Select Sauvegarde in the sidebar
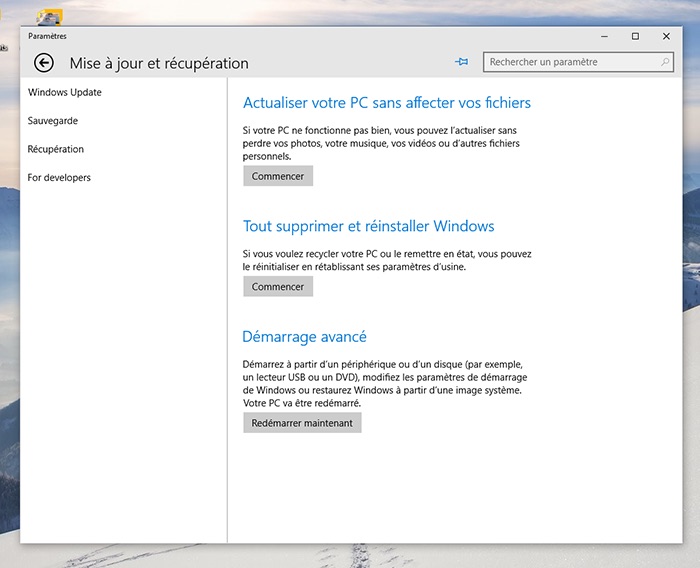 pyautogui.click(x=53, y=121)
